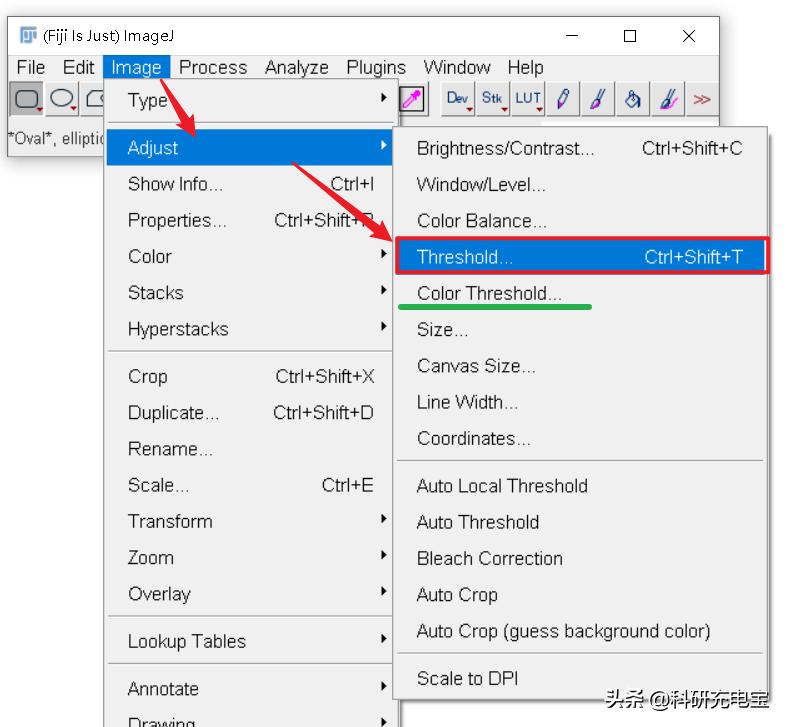Click Threshold... in Adjust submenu
Screen dimensions: 787x727
click(581, 257)
